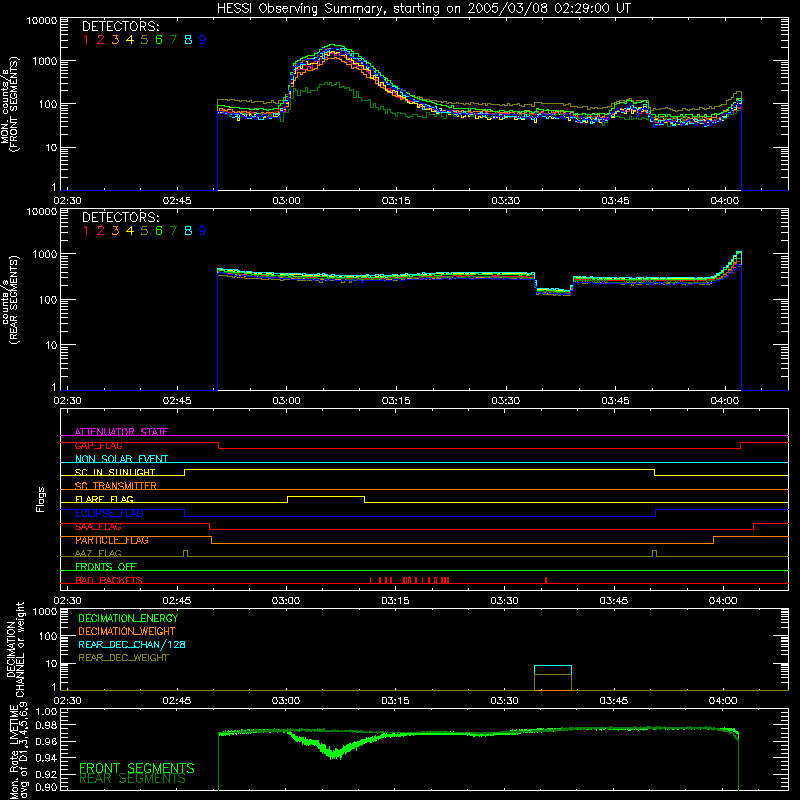Select magenta detector 2 in front segments legend

pos(101,40)
